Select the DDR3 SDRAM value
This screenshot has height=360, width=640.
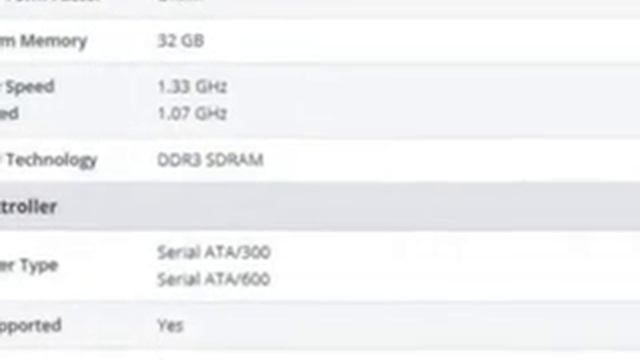210,160
